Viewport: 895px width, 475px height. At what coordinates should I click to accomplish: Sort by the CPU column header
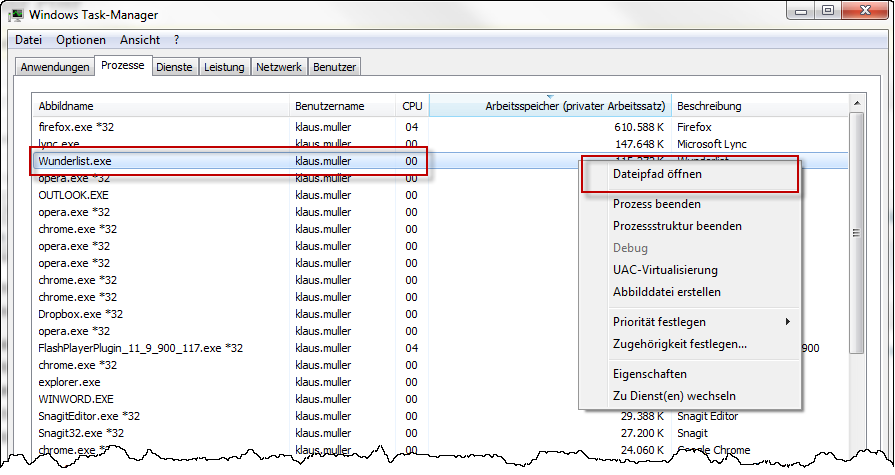point(412,106)
